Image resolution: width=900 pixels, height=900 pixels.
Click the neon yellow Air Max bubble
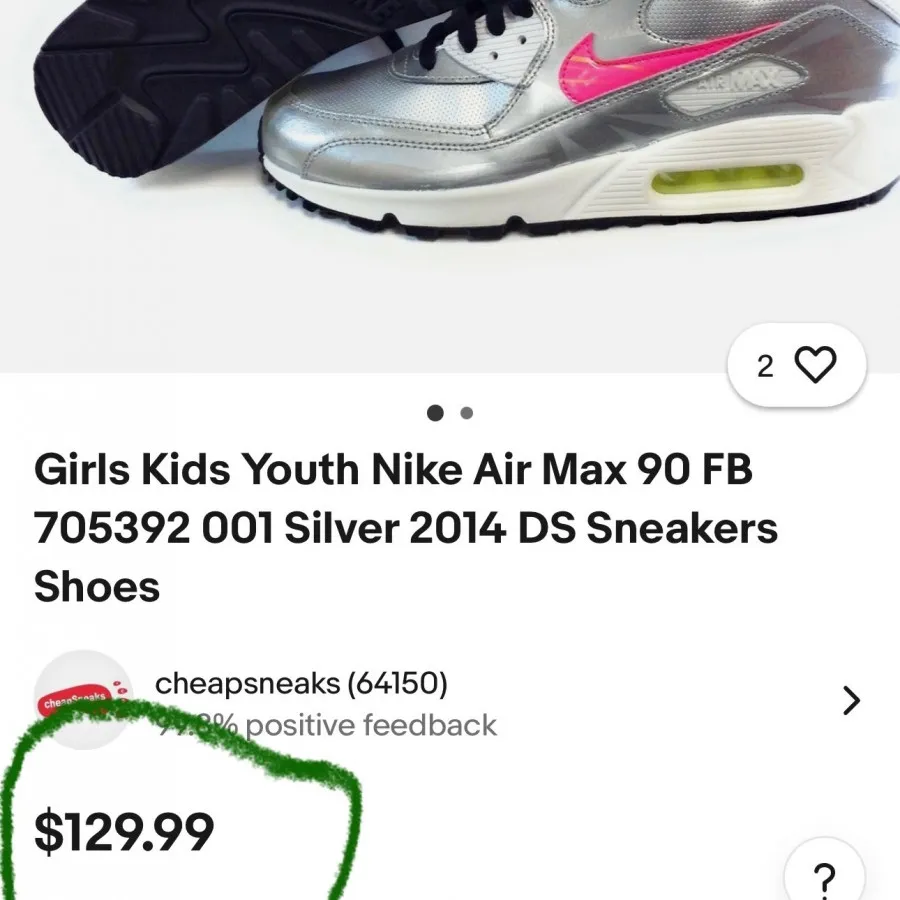tap(727, 177)
